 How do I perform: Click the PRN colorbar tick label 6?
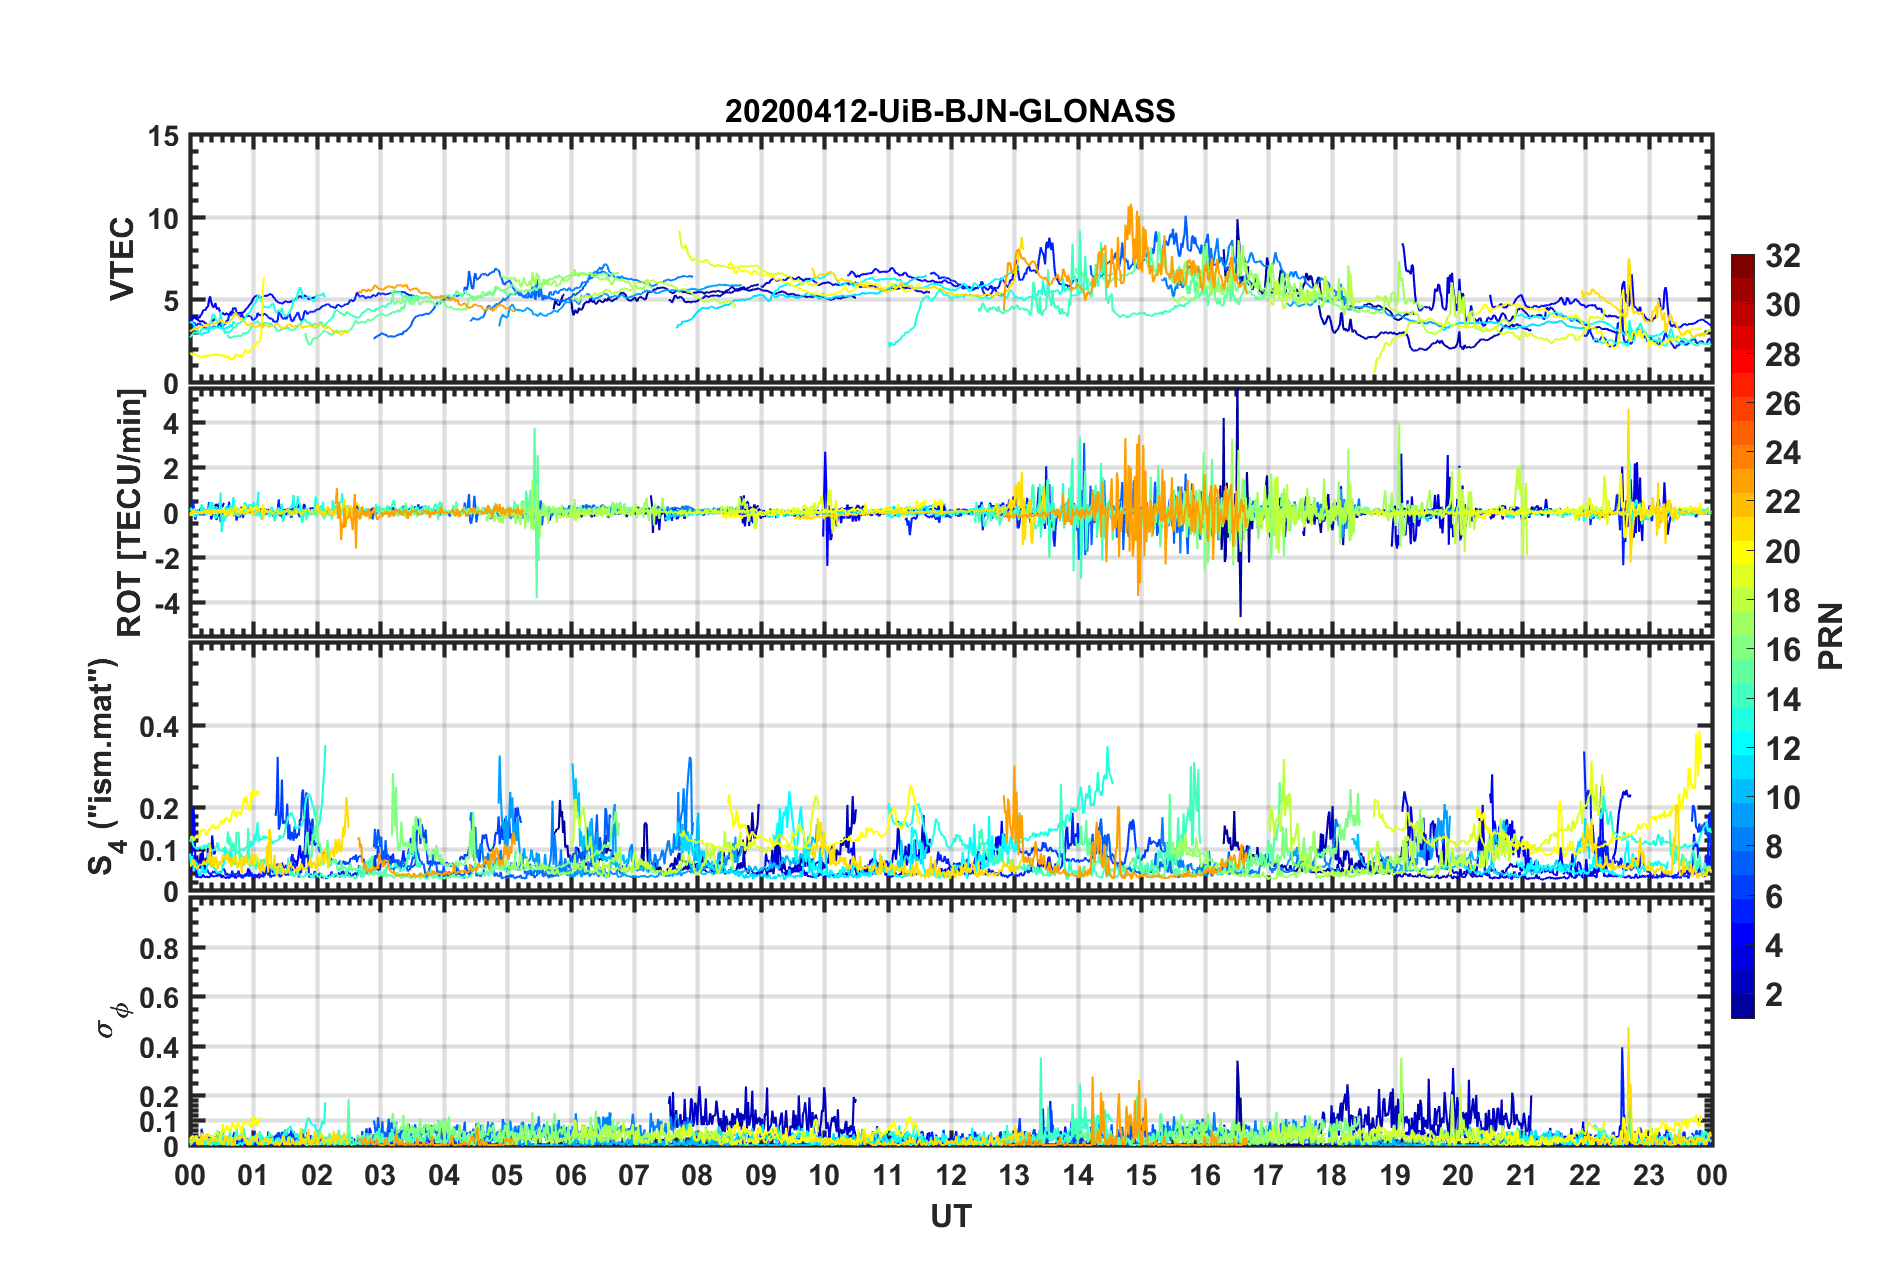click(1774, 897)
